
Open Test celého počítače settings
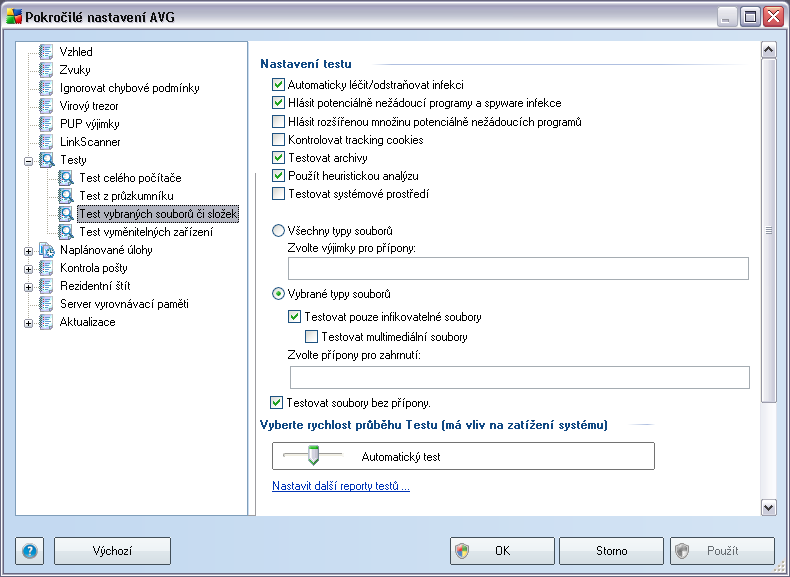[x=130, y=178]
